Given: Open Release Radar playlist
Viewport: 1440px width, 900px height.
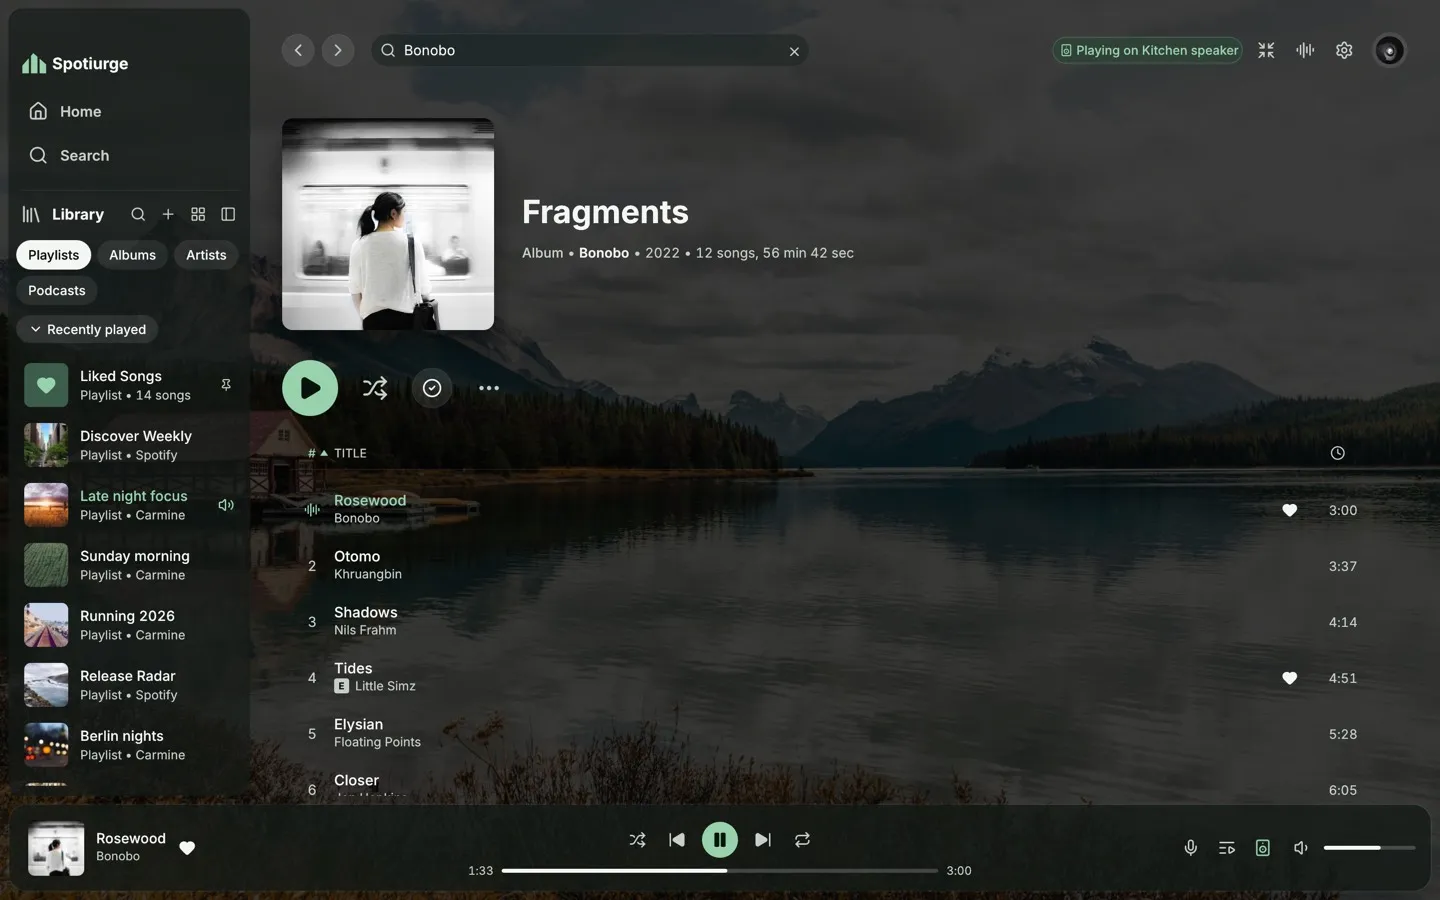Looking at the screenshot, I should pyautogui.click(x=128, y=685).
